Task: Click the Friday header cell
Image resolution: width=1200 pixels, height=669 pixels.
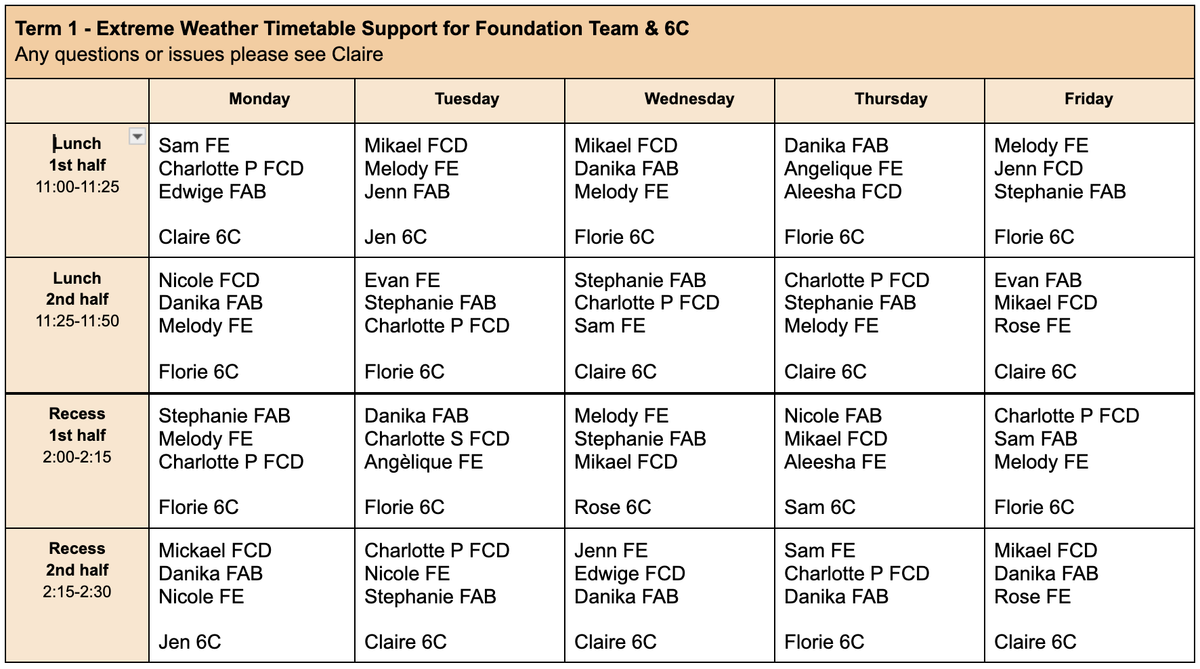Action: [1088, 99]
